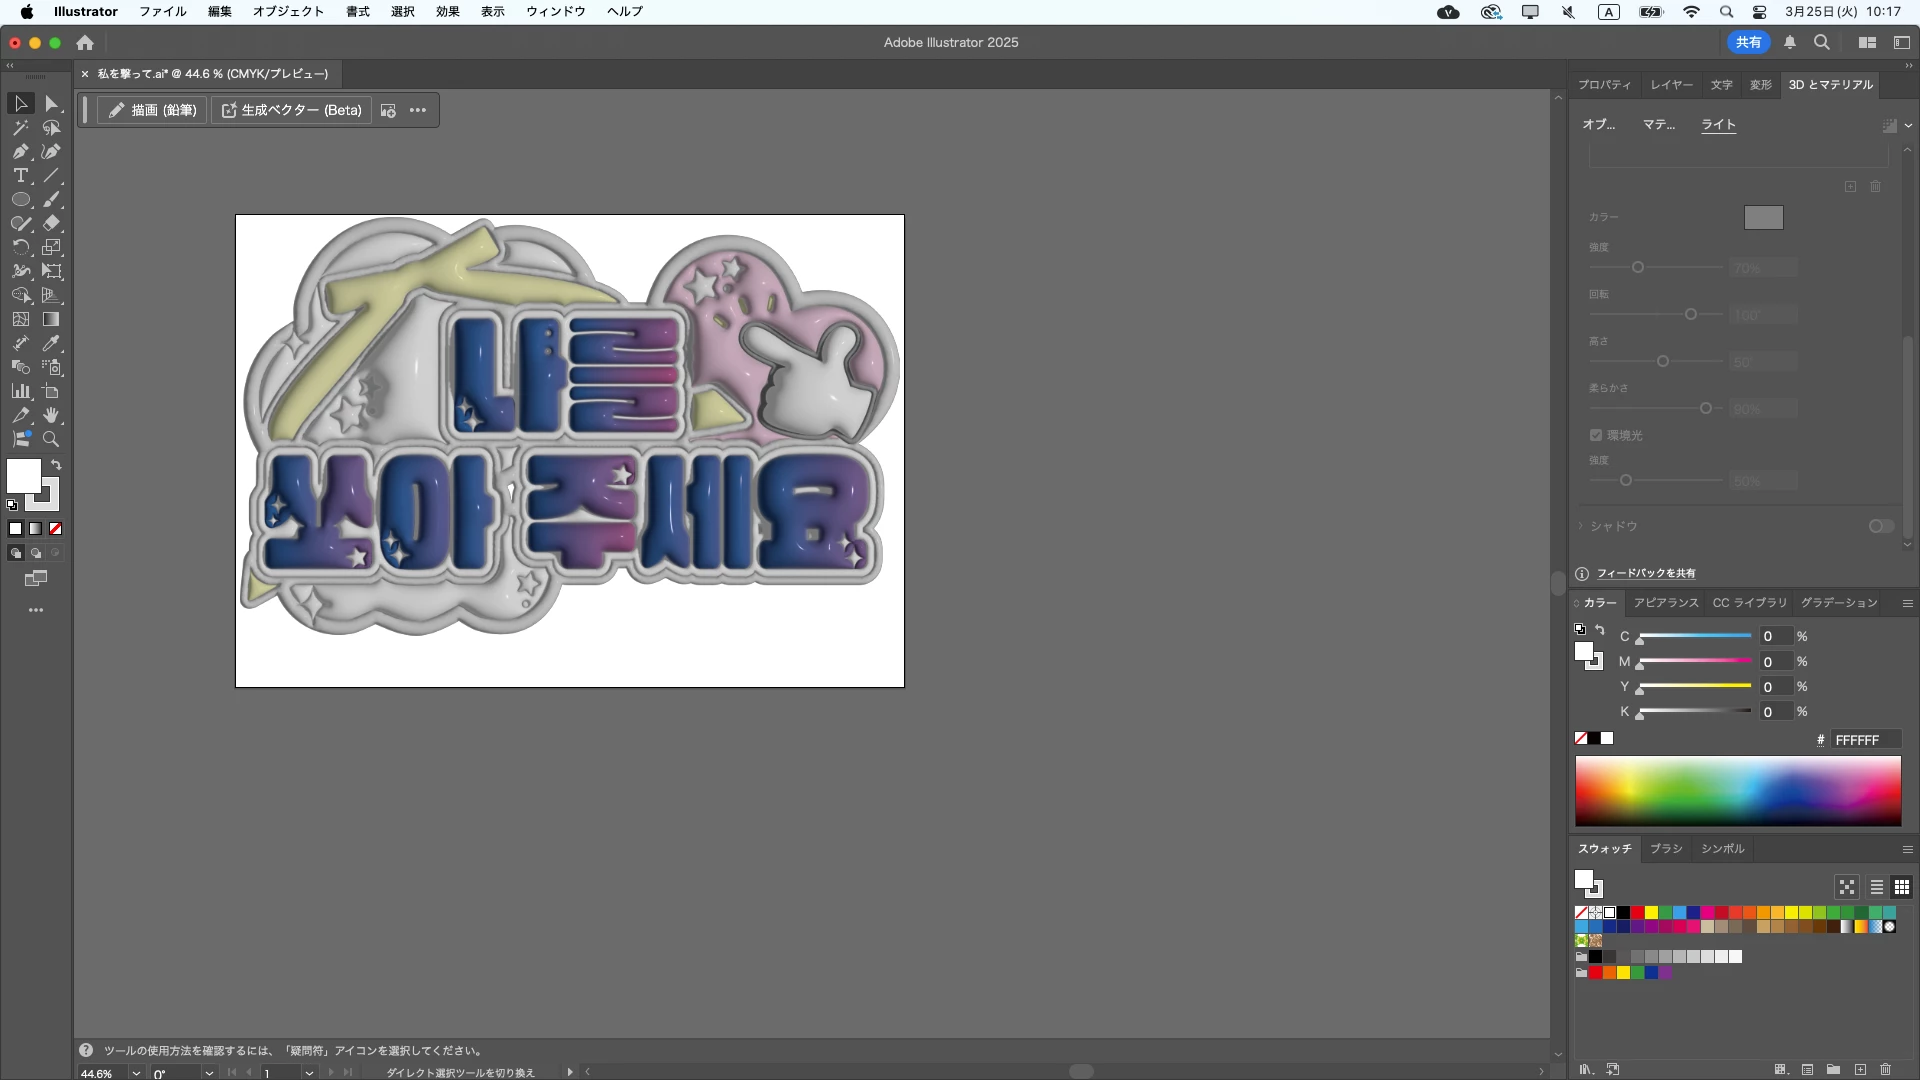Select the Gradient tool
The image size is (1920, 1080).
51,319
